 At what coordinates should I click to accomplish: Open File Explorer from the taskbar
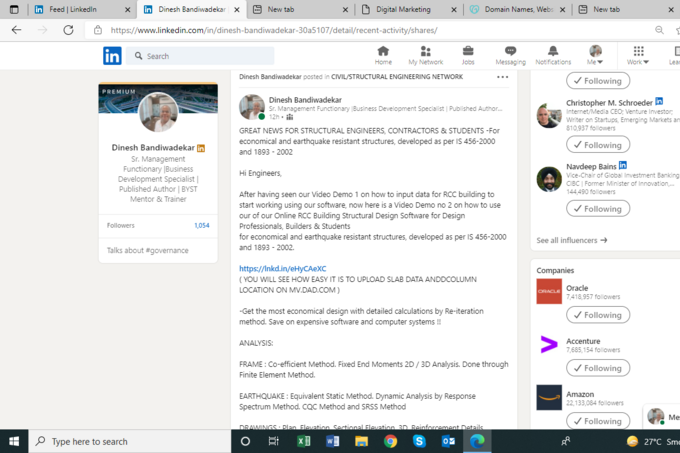click(x=361, y=441)
